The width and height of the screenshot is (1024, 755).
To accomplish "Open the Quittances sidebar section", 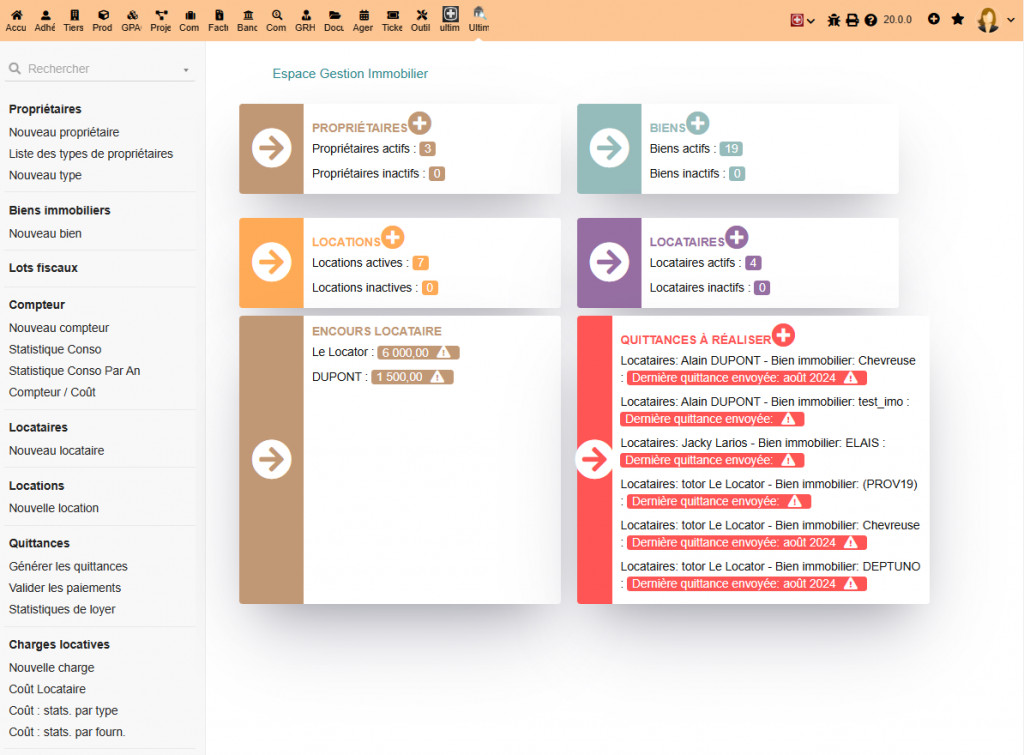I will [39, 543].
